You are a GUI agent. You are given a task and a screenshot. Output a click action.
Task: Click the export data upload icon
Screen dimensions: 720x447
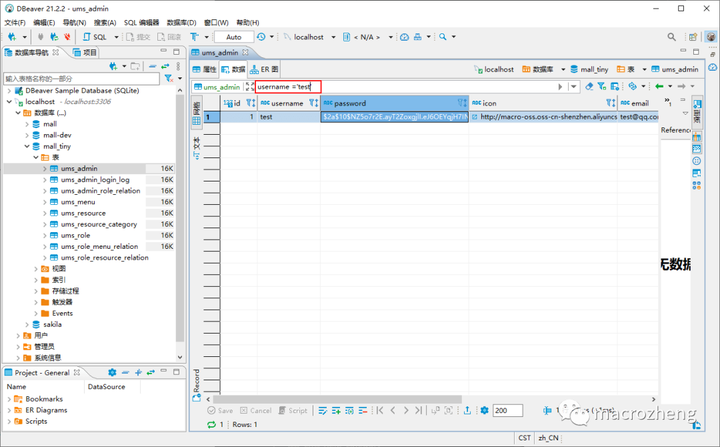point(467,410)
